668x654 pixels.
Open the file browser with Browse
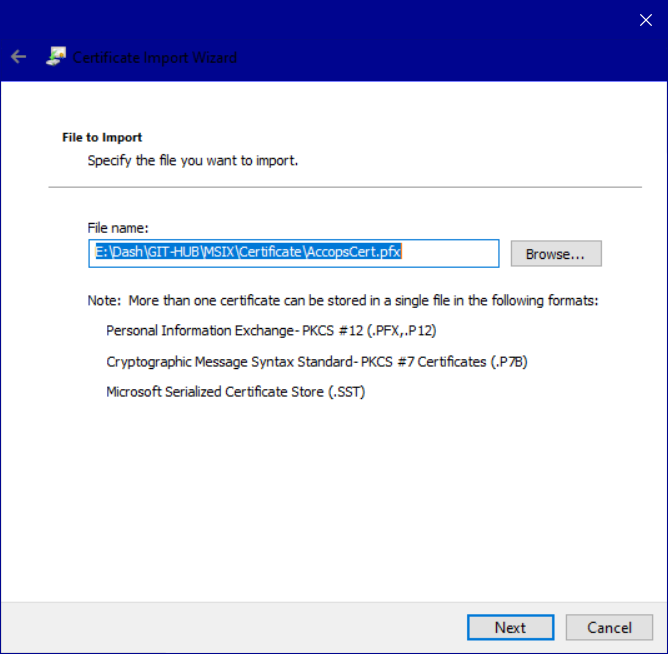(555, 254)
